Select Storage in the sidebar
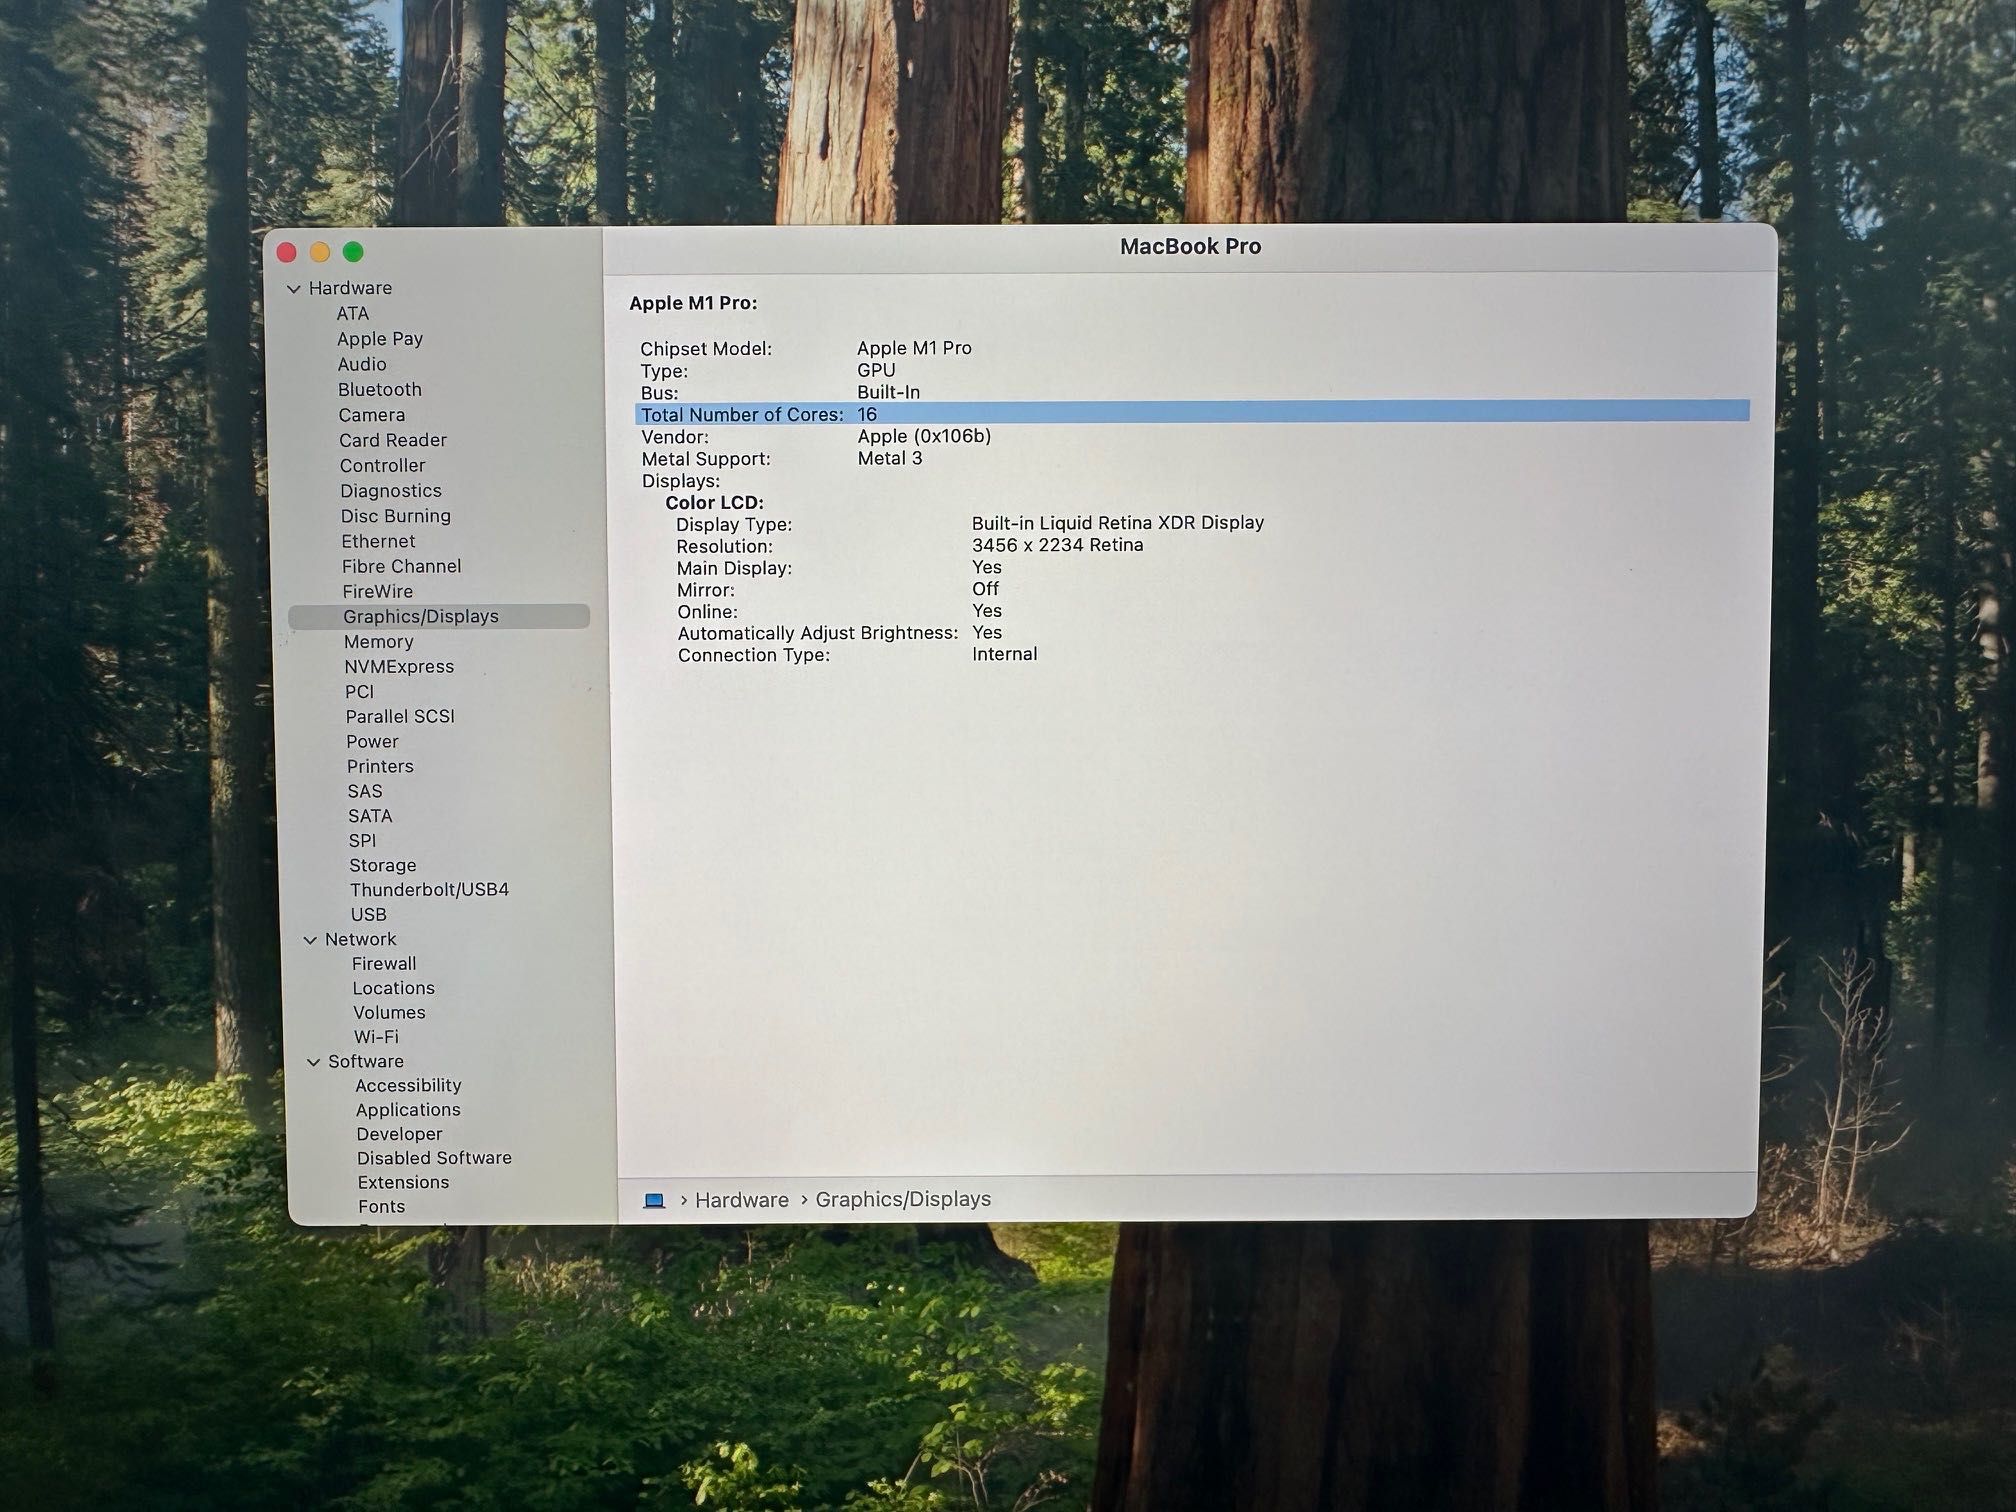Viewport: 2016px width, 1512px height. (383, 865)
